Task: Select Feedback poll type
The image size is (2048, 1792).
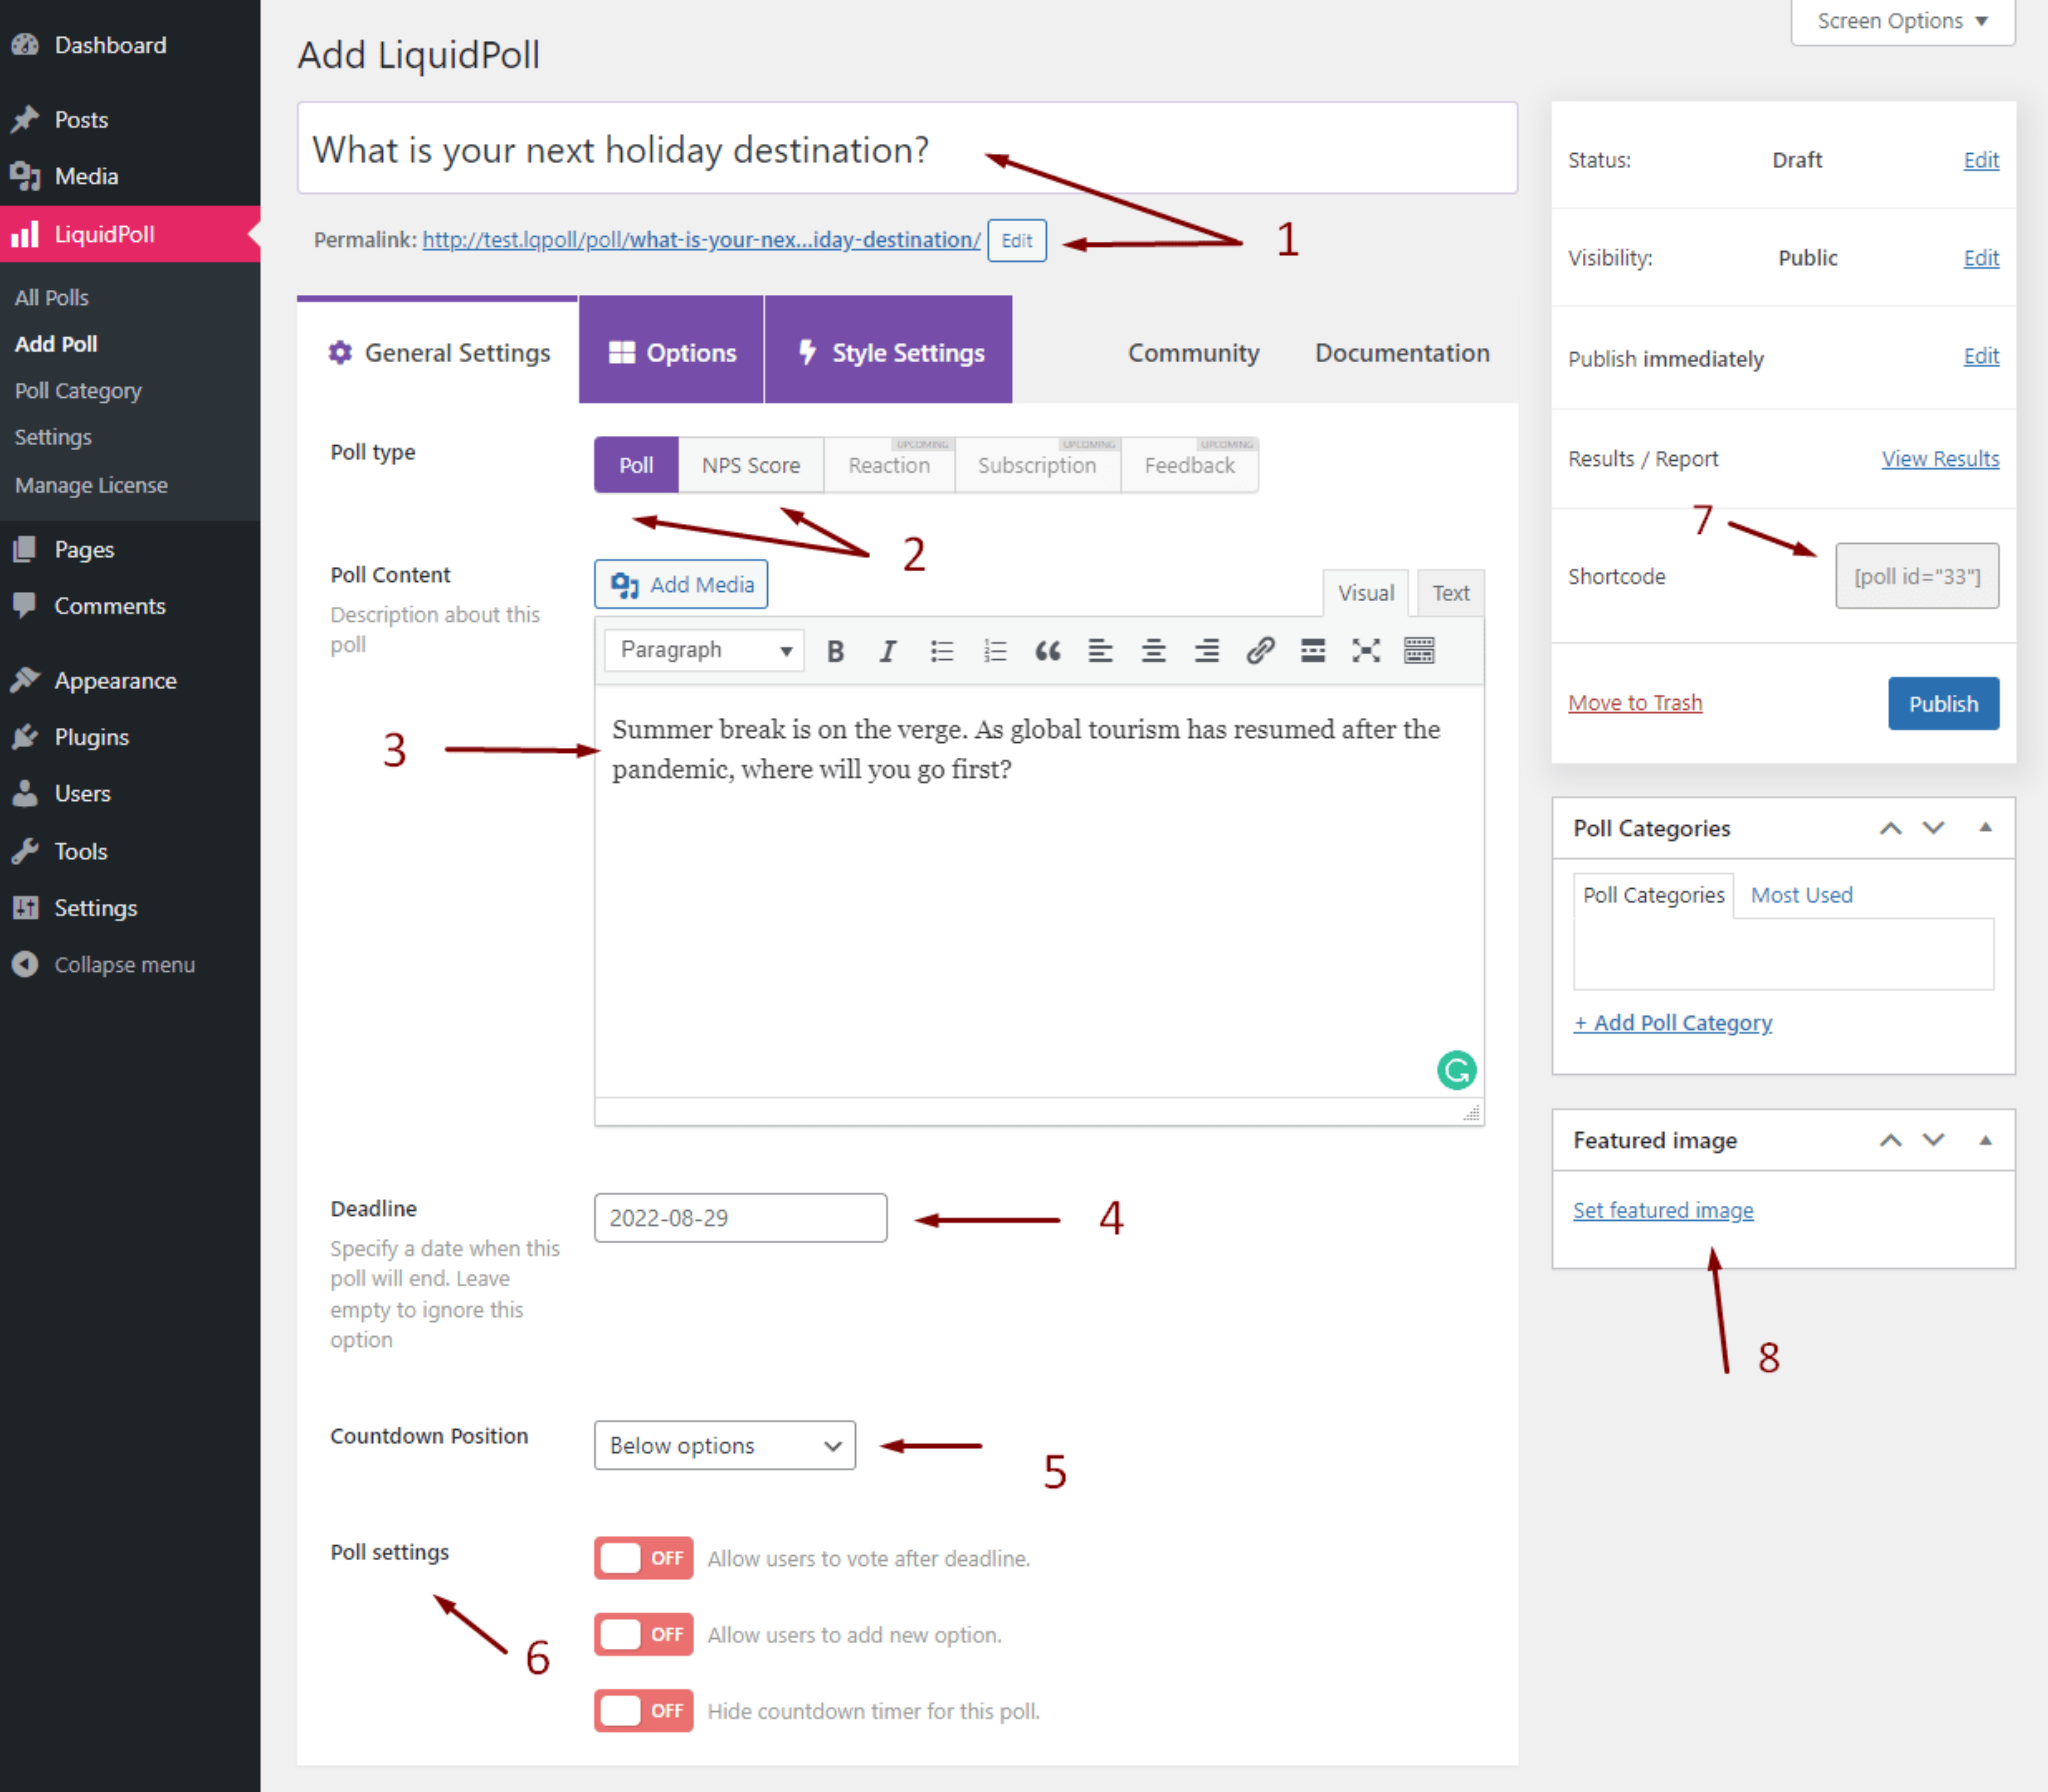Action: pos(1189,465)
